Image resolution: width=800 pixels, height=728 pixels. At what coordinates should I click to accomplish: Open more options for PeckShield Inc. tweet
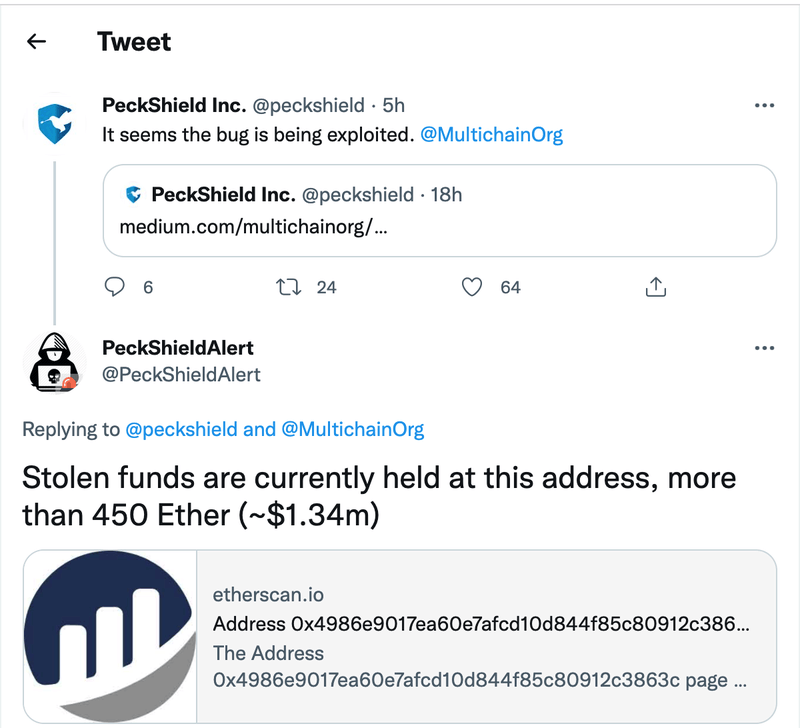[x=764, y=105]
